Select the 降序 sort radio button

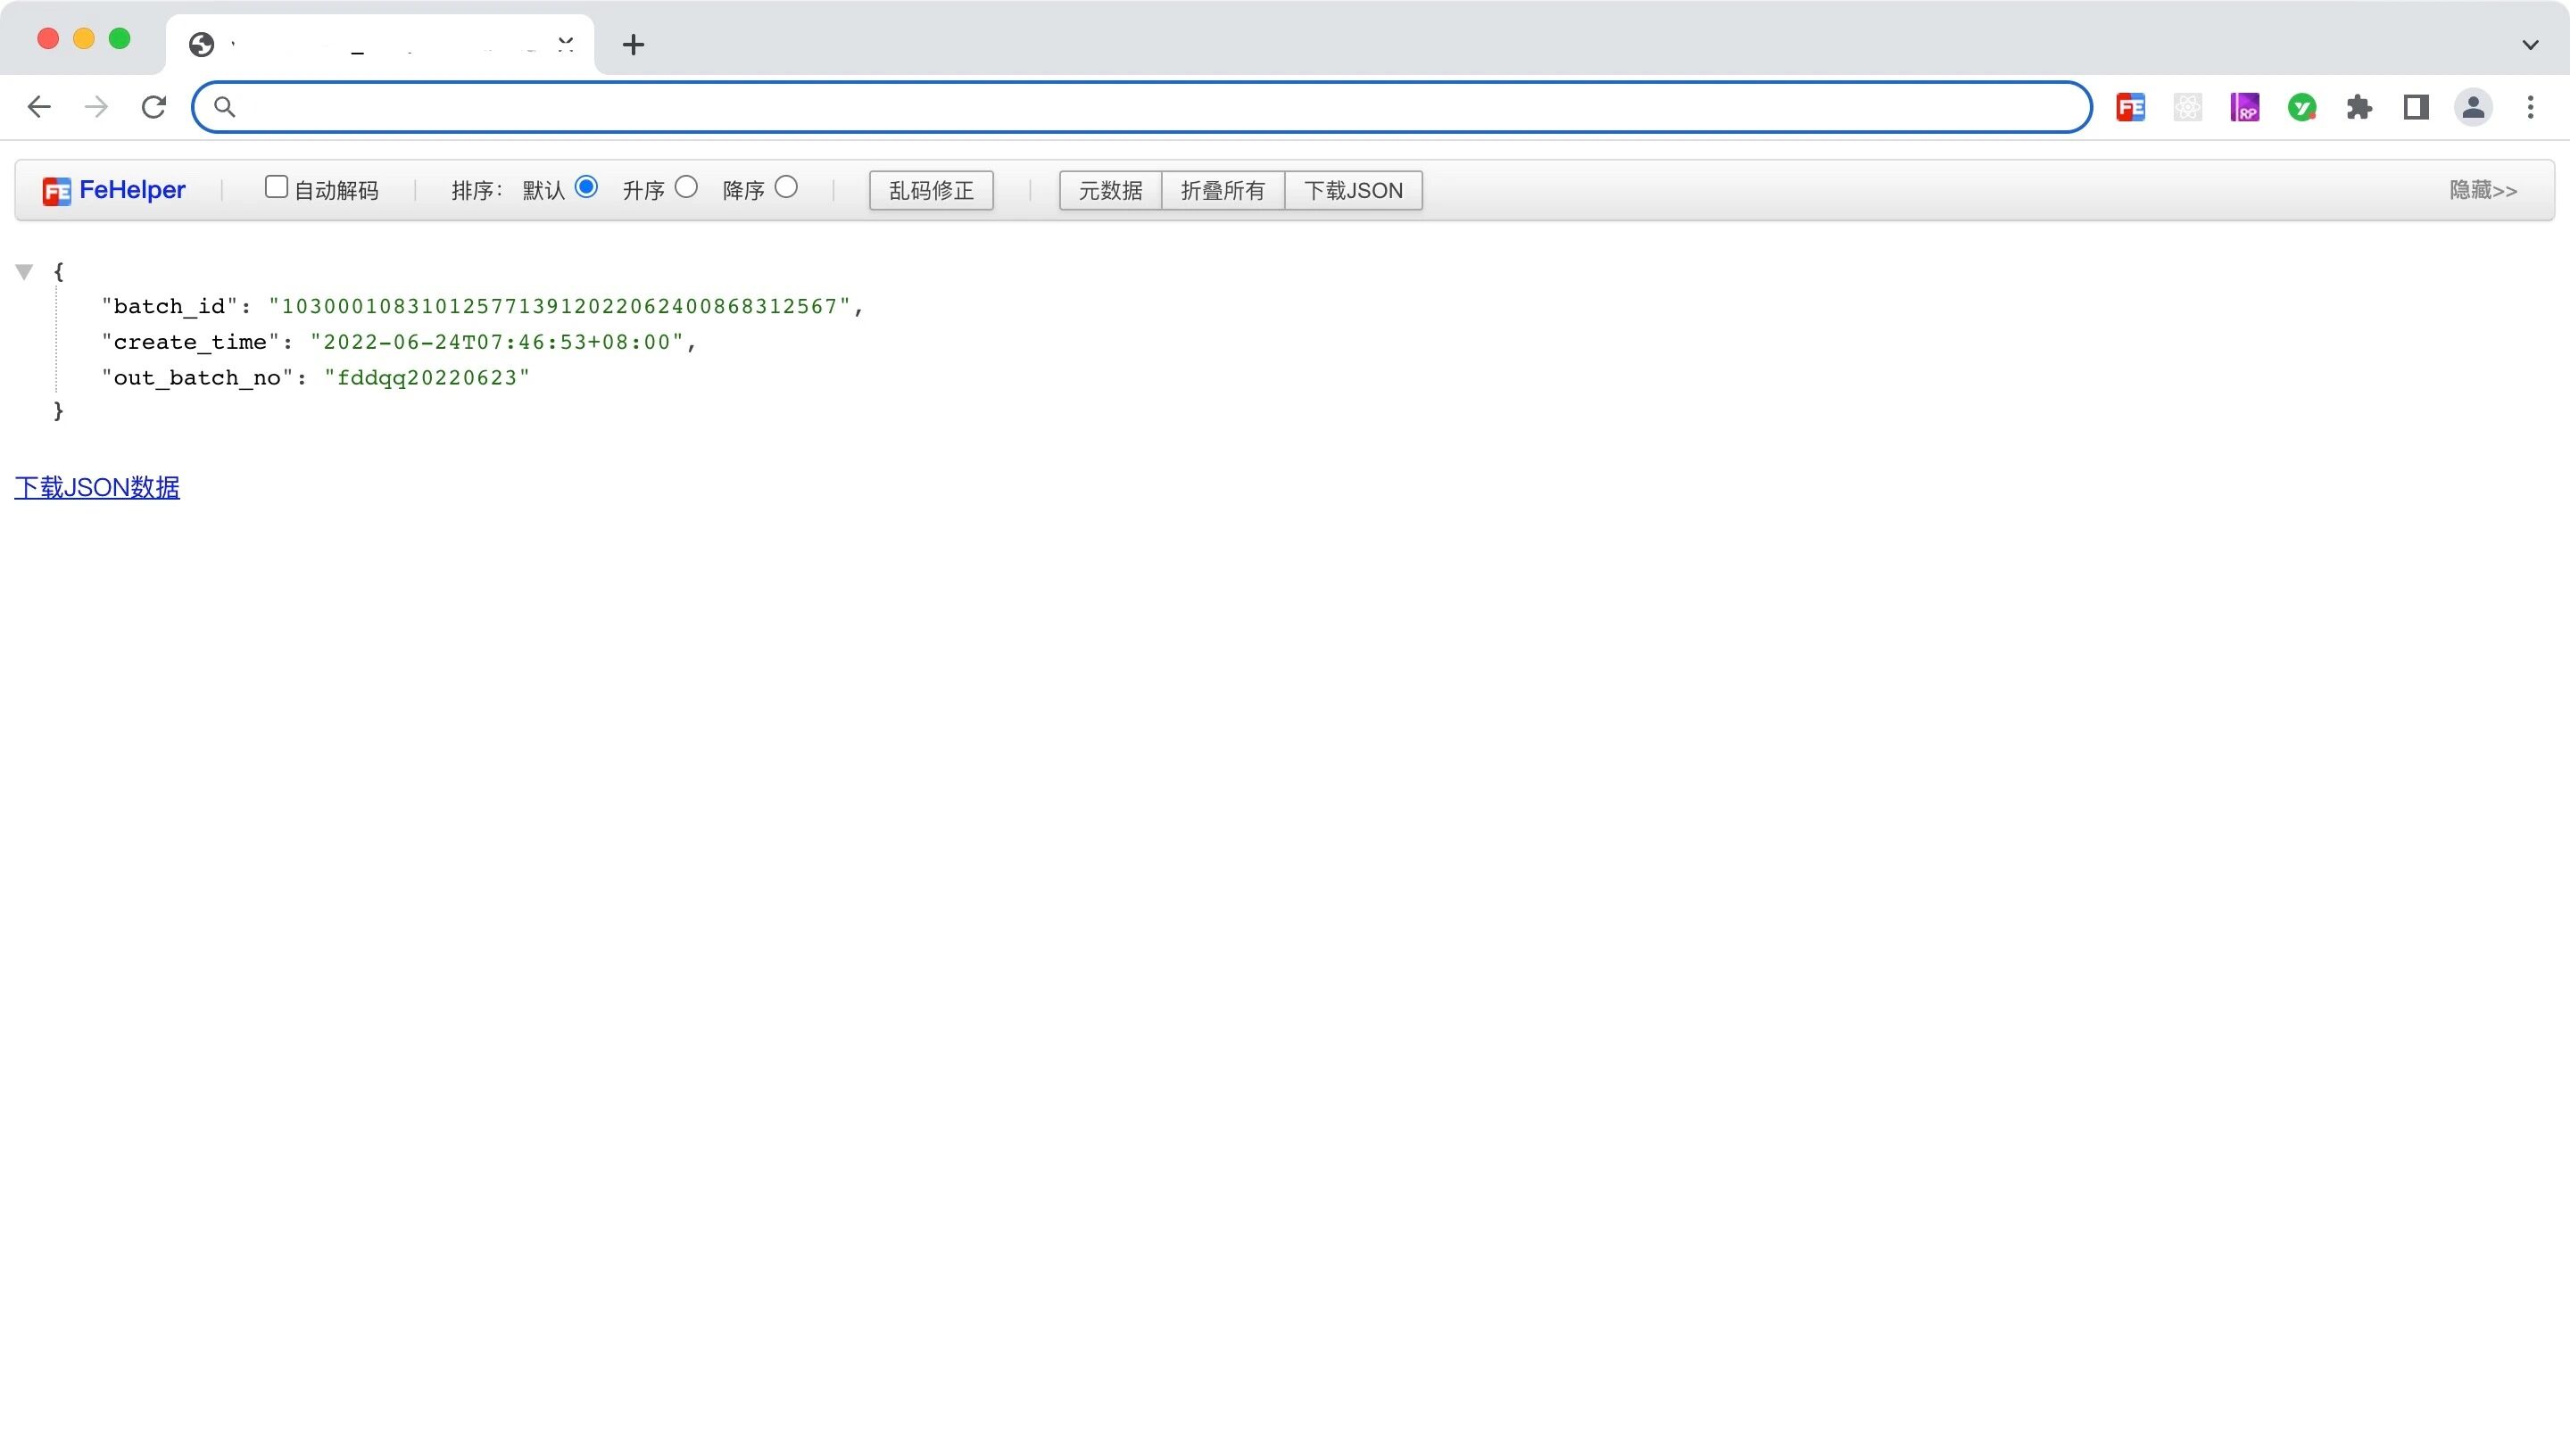tap(786, 187)
